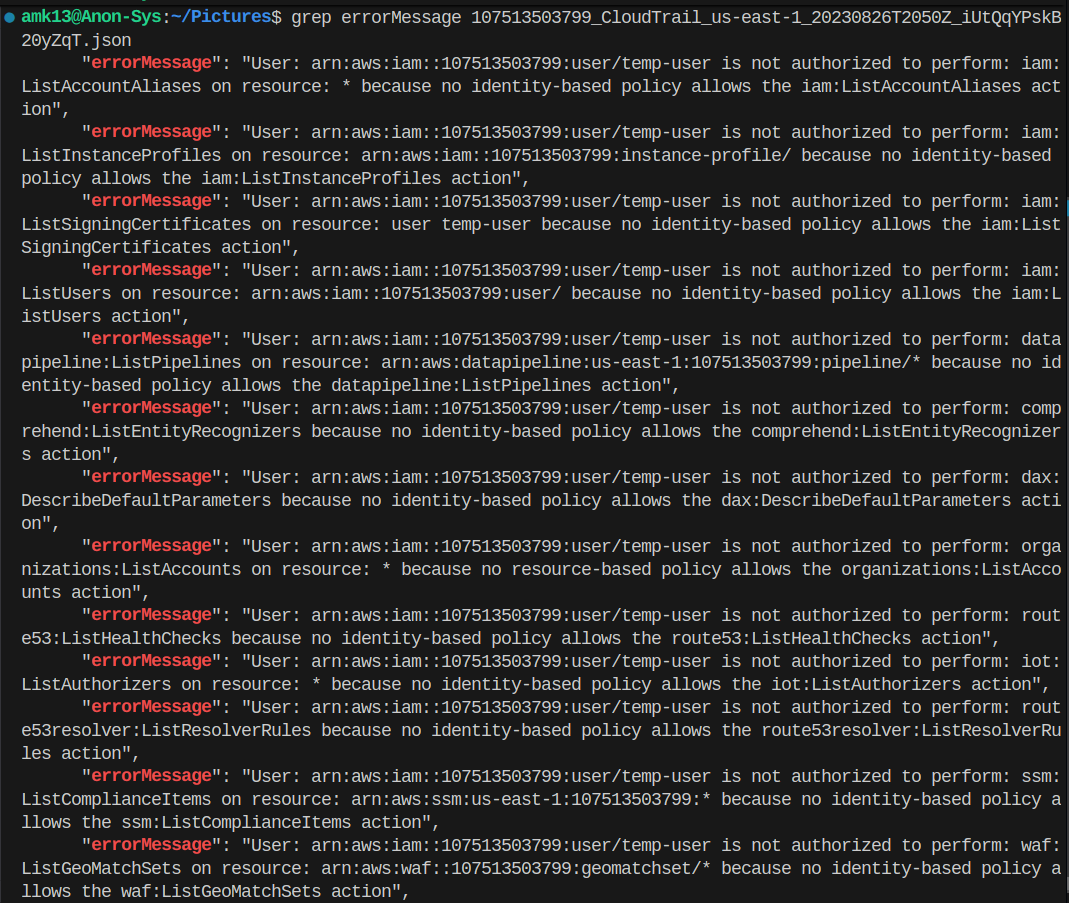Click "pipeline:ListPipelines on resource" text

(196, 363)
